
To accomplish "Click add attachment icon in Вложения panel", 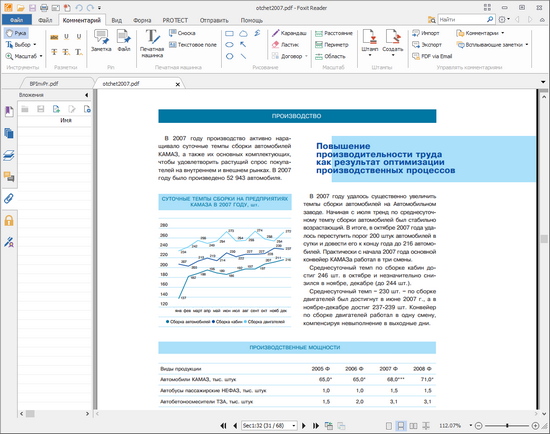I will tap(56, 109).
